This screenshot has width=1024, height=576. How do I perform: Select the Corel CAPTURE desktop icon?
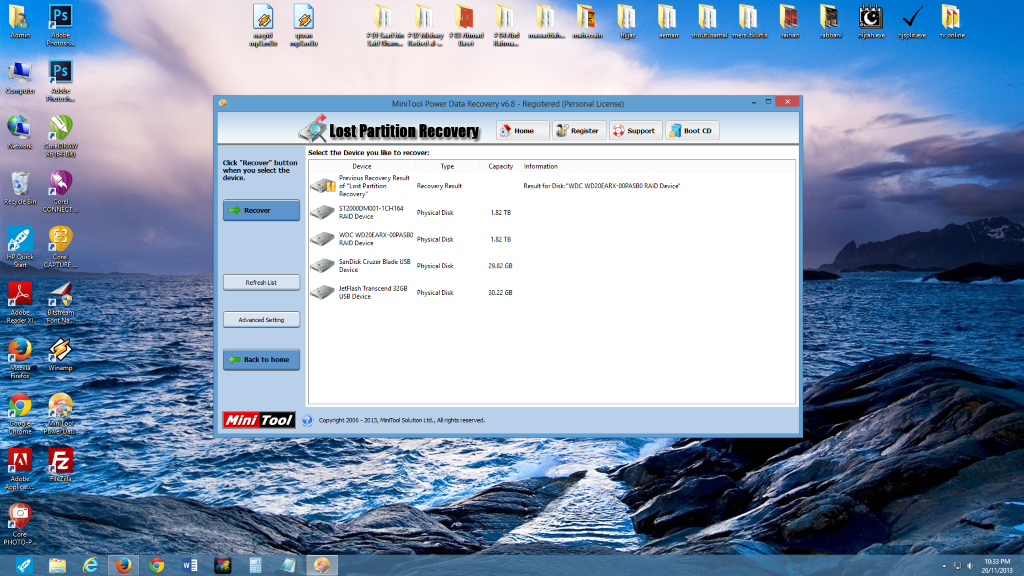point(60,248)
